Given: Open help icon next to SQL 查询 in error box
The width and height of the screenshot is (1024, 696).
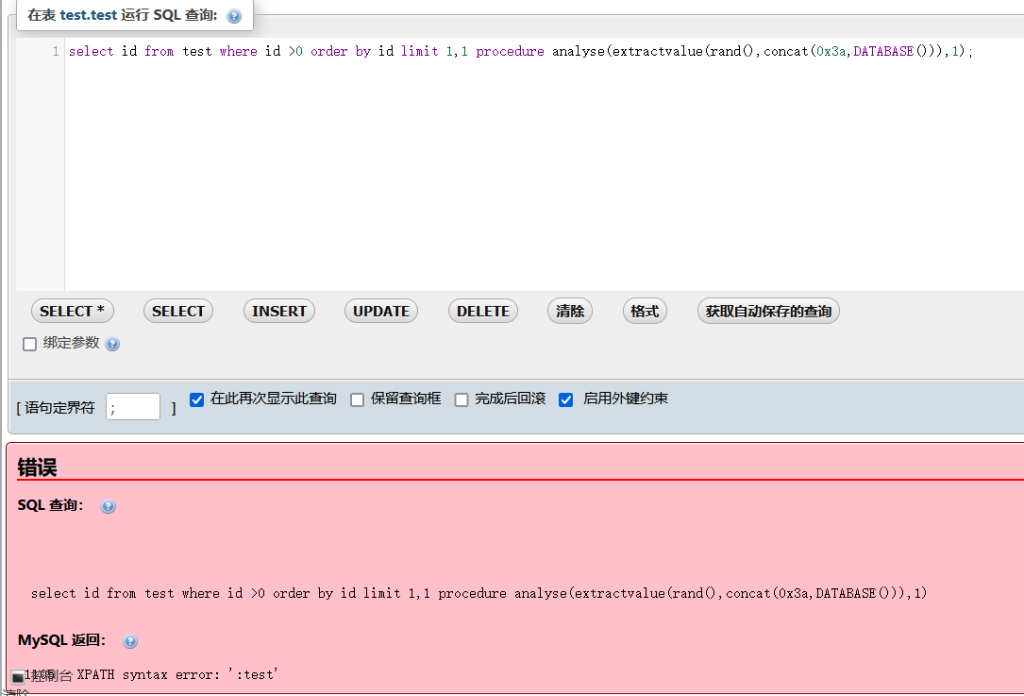Looking at the screenshot, I should pos(107,506).
